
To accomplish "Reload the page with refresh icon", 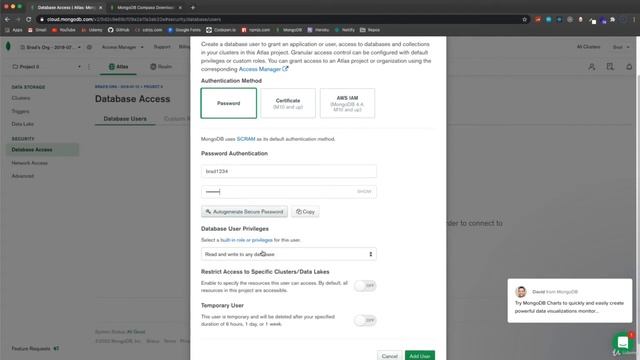I will (29, 19).
